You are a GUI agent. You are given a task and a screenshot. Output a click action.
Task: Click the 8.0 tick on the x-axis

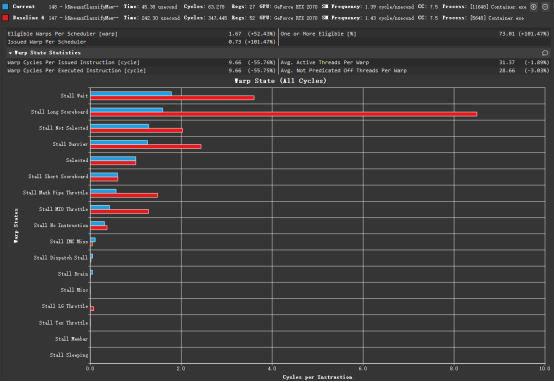click(454, 369)
